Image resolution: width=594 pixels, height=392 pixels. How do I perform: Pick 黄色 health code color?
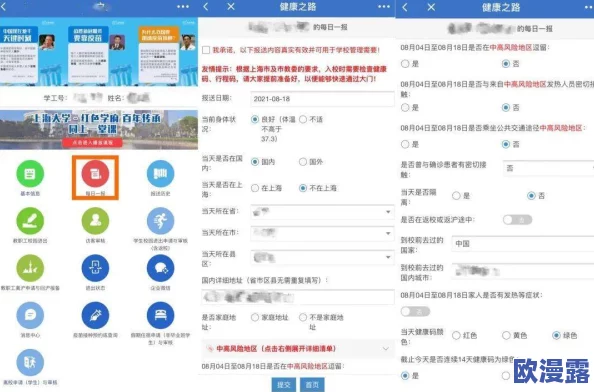[506, 336]
